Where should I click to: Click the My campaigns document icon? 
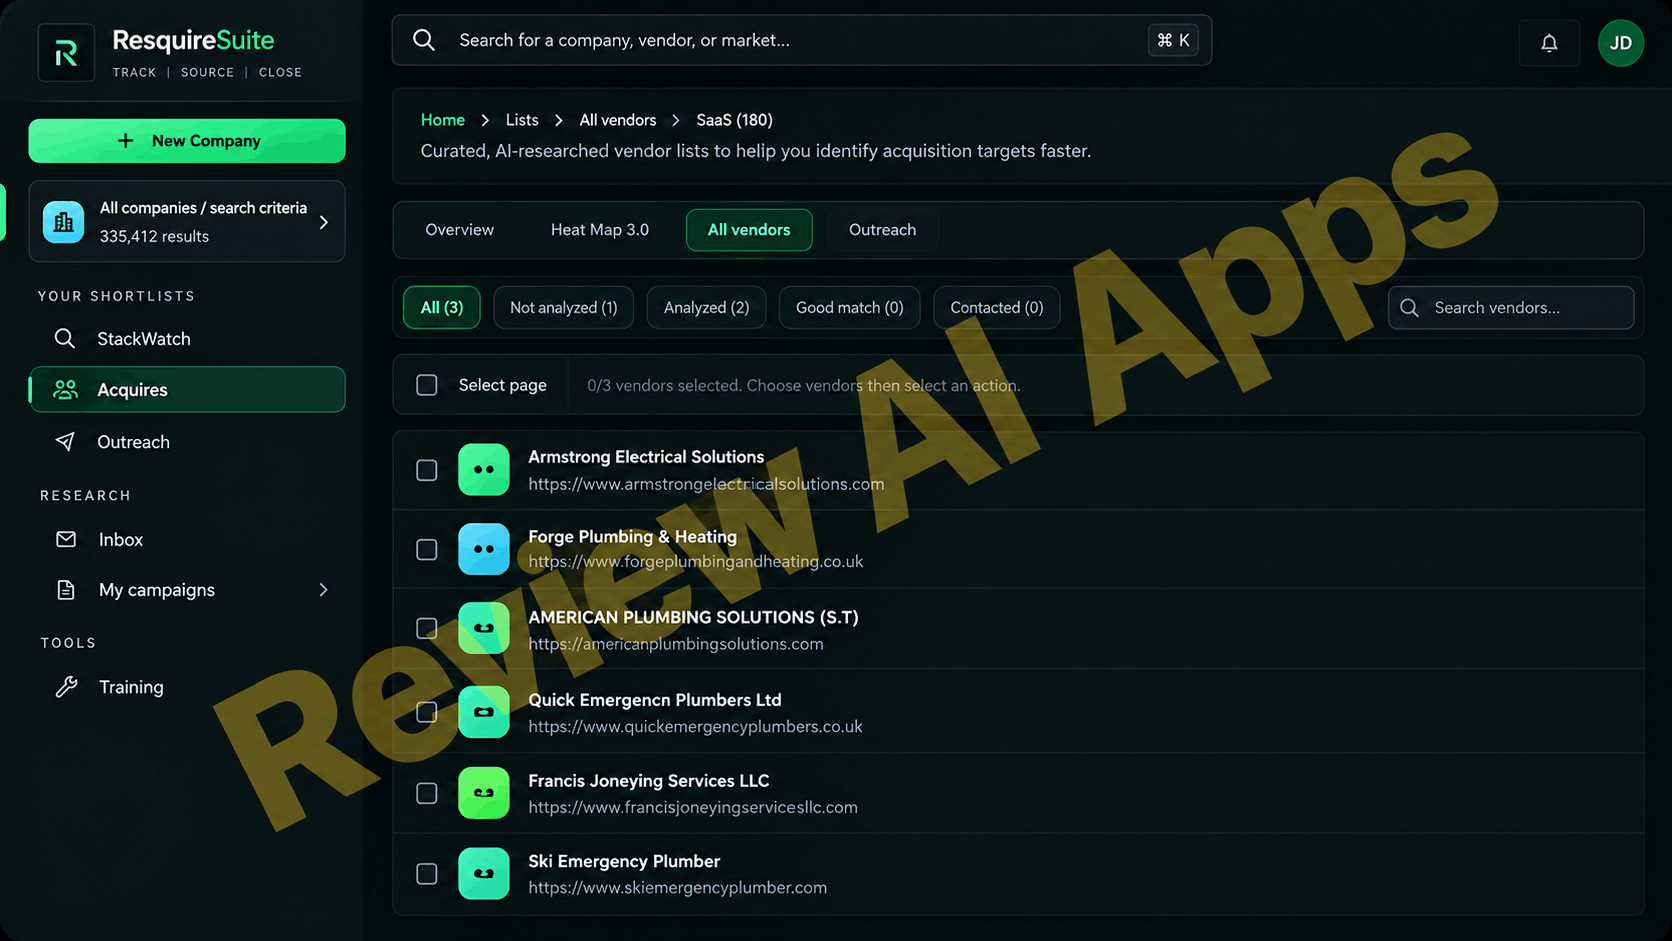coord(66,590)
